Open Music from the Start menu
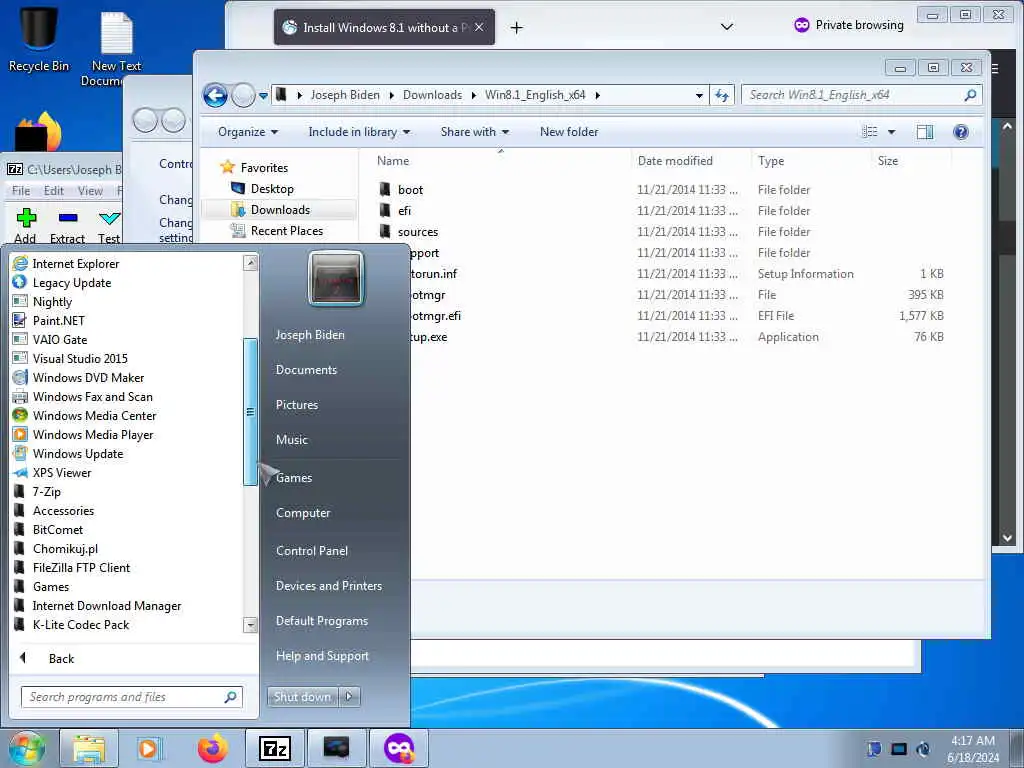1024x768 pixels. coord(291,440)
